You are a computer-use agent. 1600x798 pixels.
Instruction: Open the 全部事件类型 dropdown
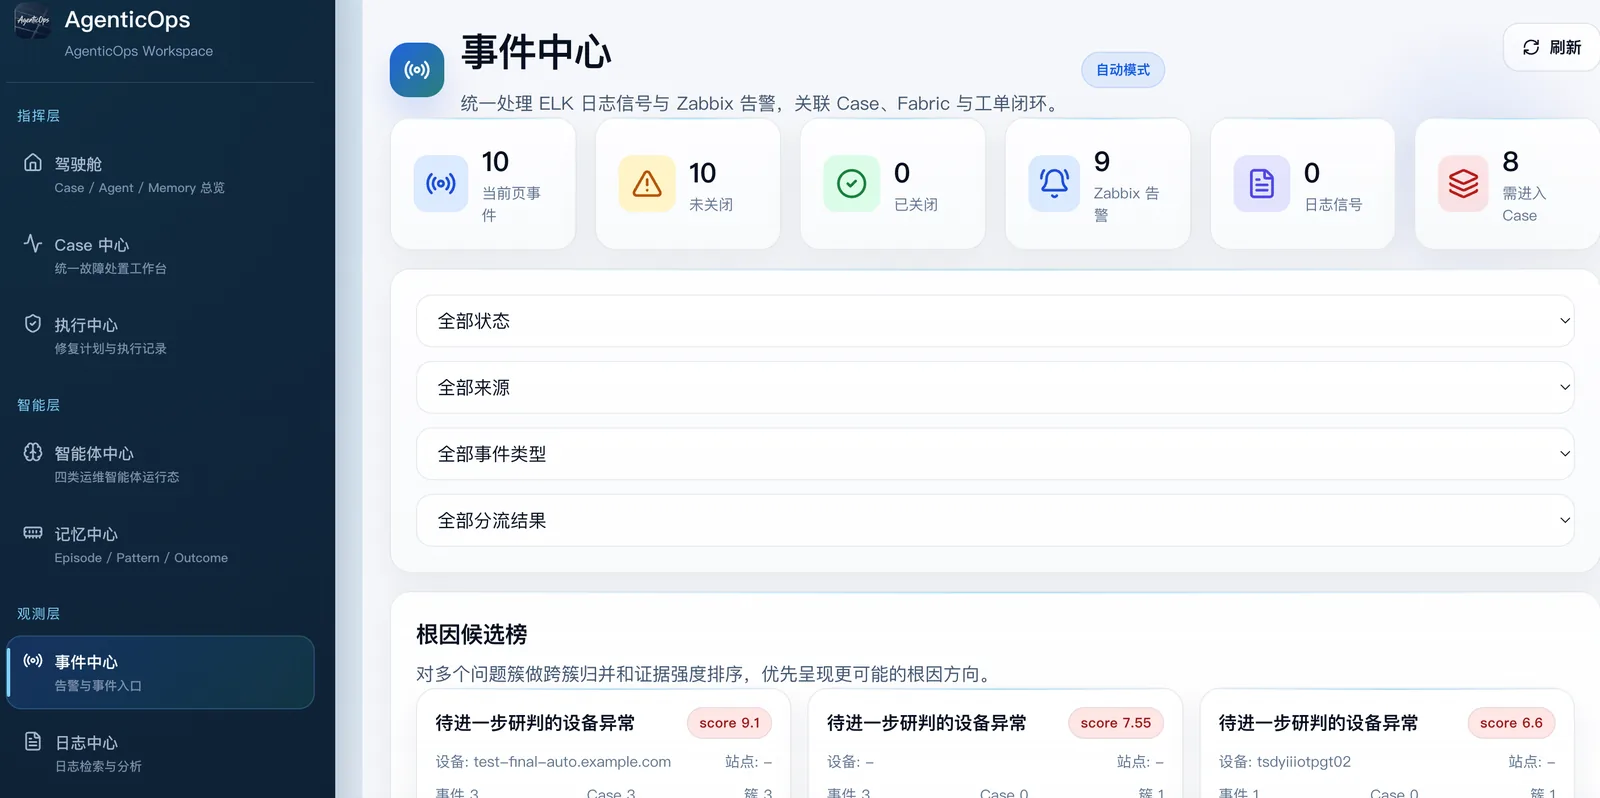pos(995,454)
